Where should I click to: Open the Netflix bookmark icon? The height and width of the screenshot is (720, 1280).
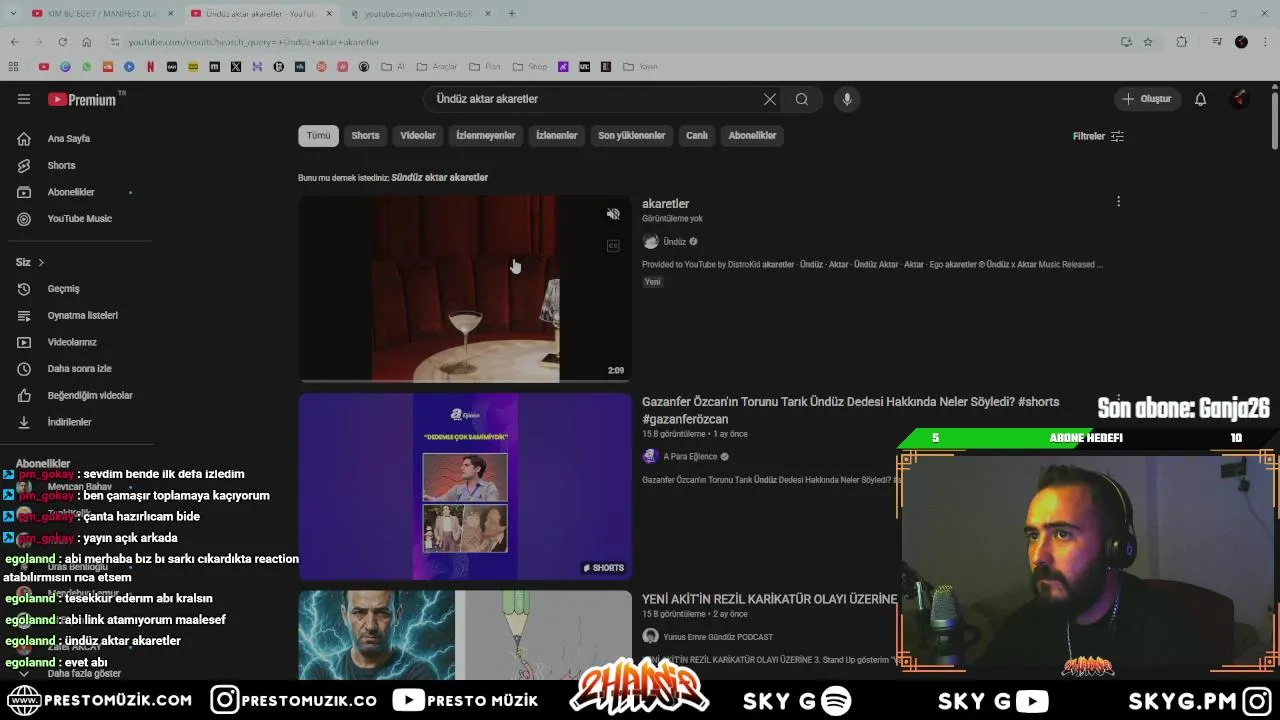coord(150,67)
